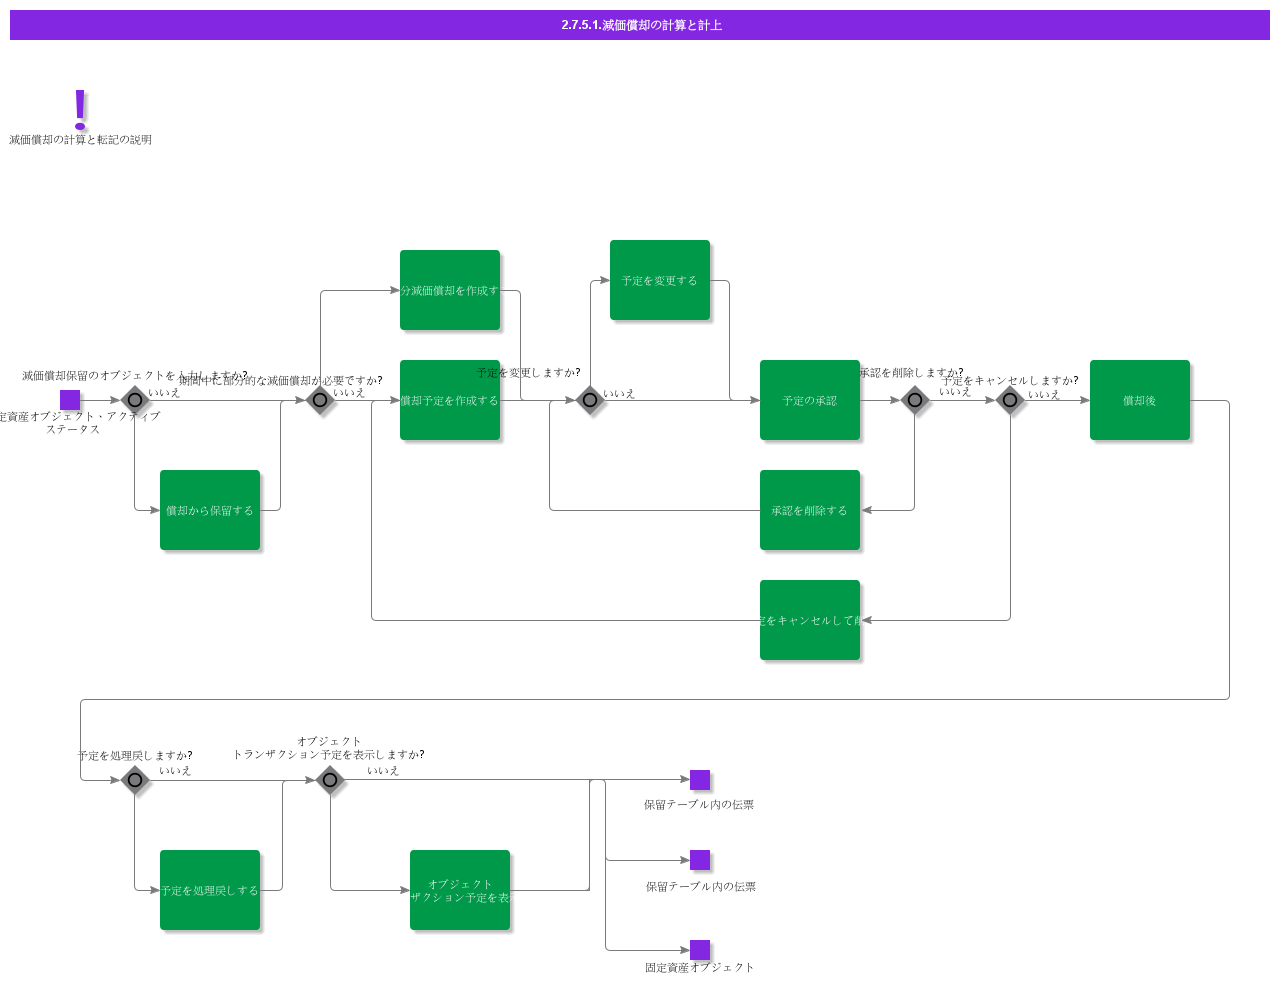
Task: Select gateway asking if partial depreciation 必要ですか?
Action: pyautogui.click(x=320, y=400)
